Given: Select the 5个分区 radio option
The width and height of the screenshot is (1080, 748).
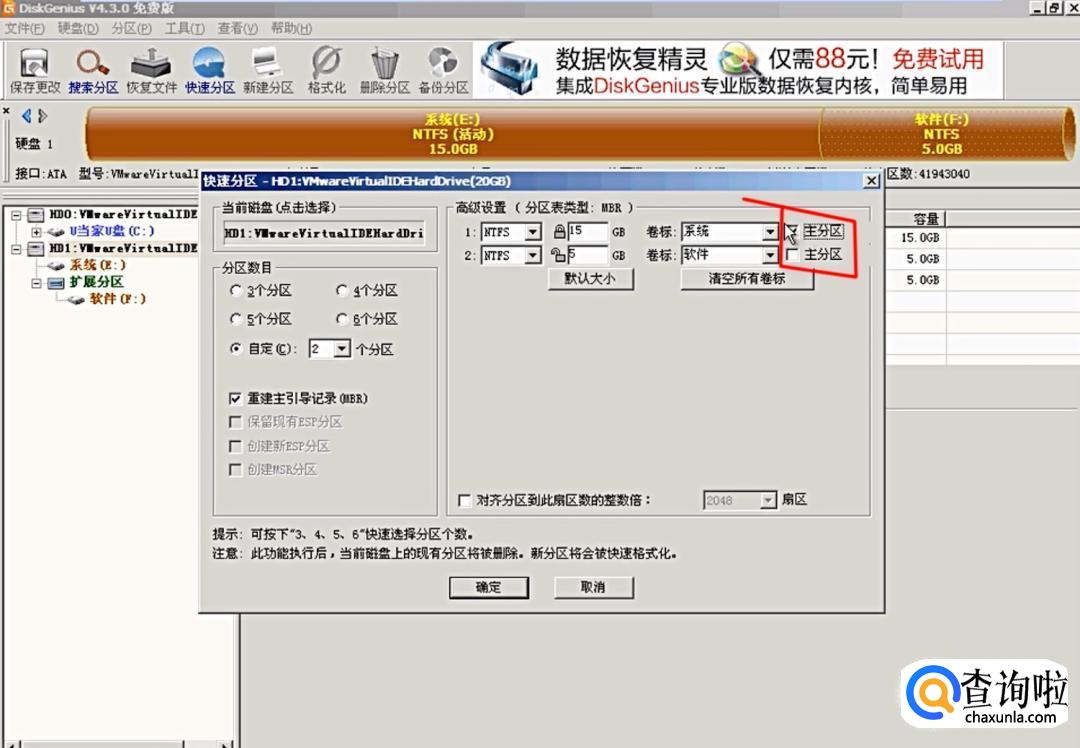Looking at the screenshot, I should click(236, 319).
